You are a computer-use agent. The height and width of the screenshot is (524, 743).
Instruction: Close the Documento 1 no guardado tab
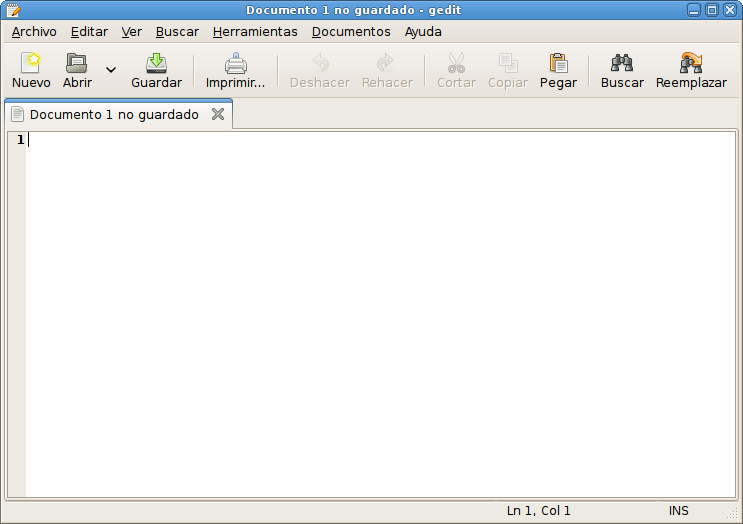click(218, 114)
